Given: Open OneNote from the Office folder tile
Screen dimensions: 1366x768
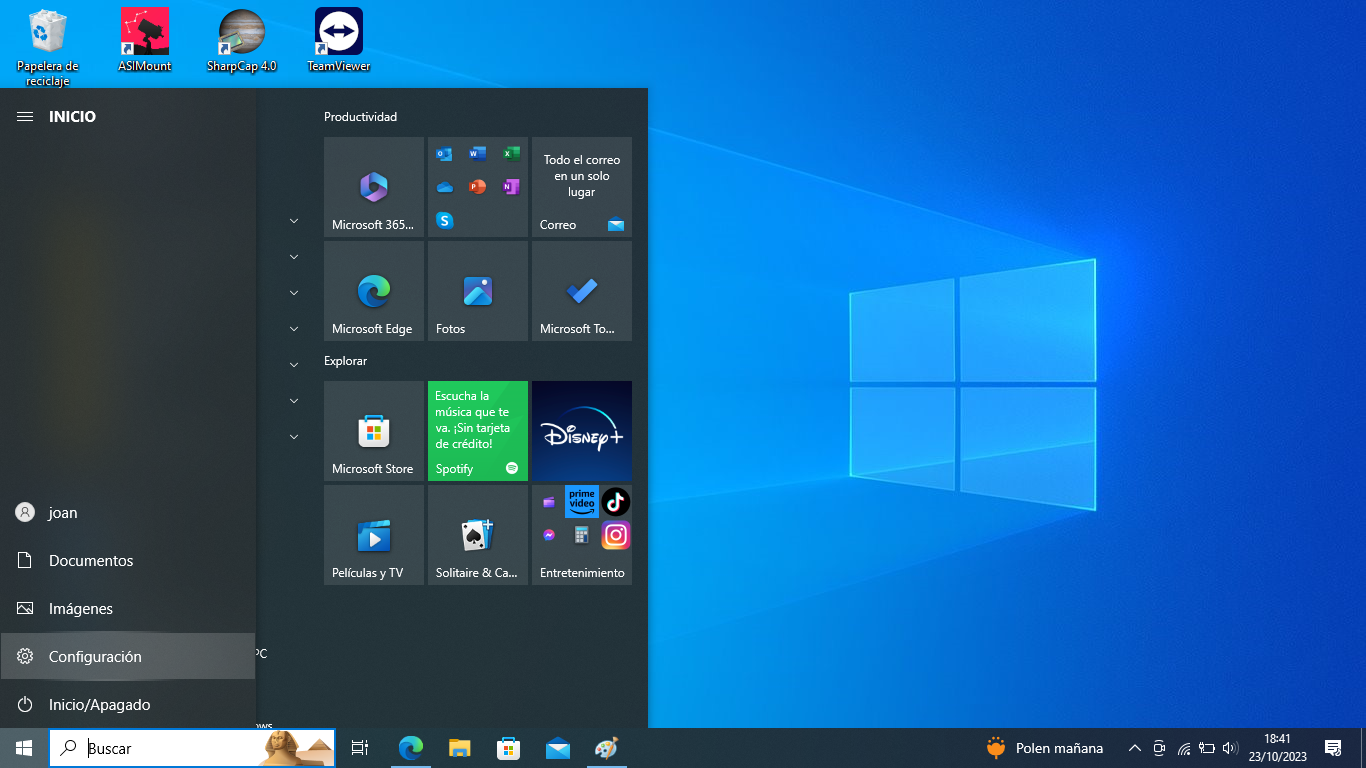Looking at the screenshot, I should pos(510,187).
